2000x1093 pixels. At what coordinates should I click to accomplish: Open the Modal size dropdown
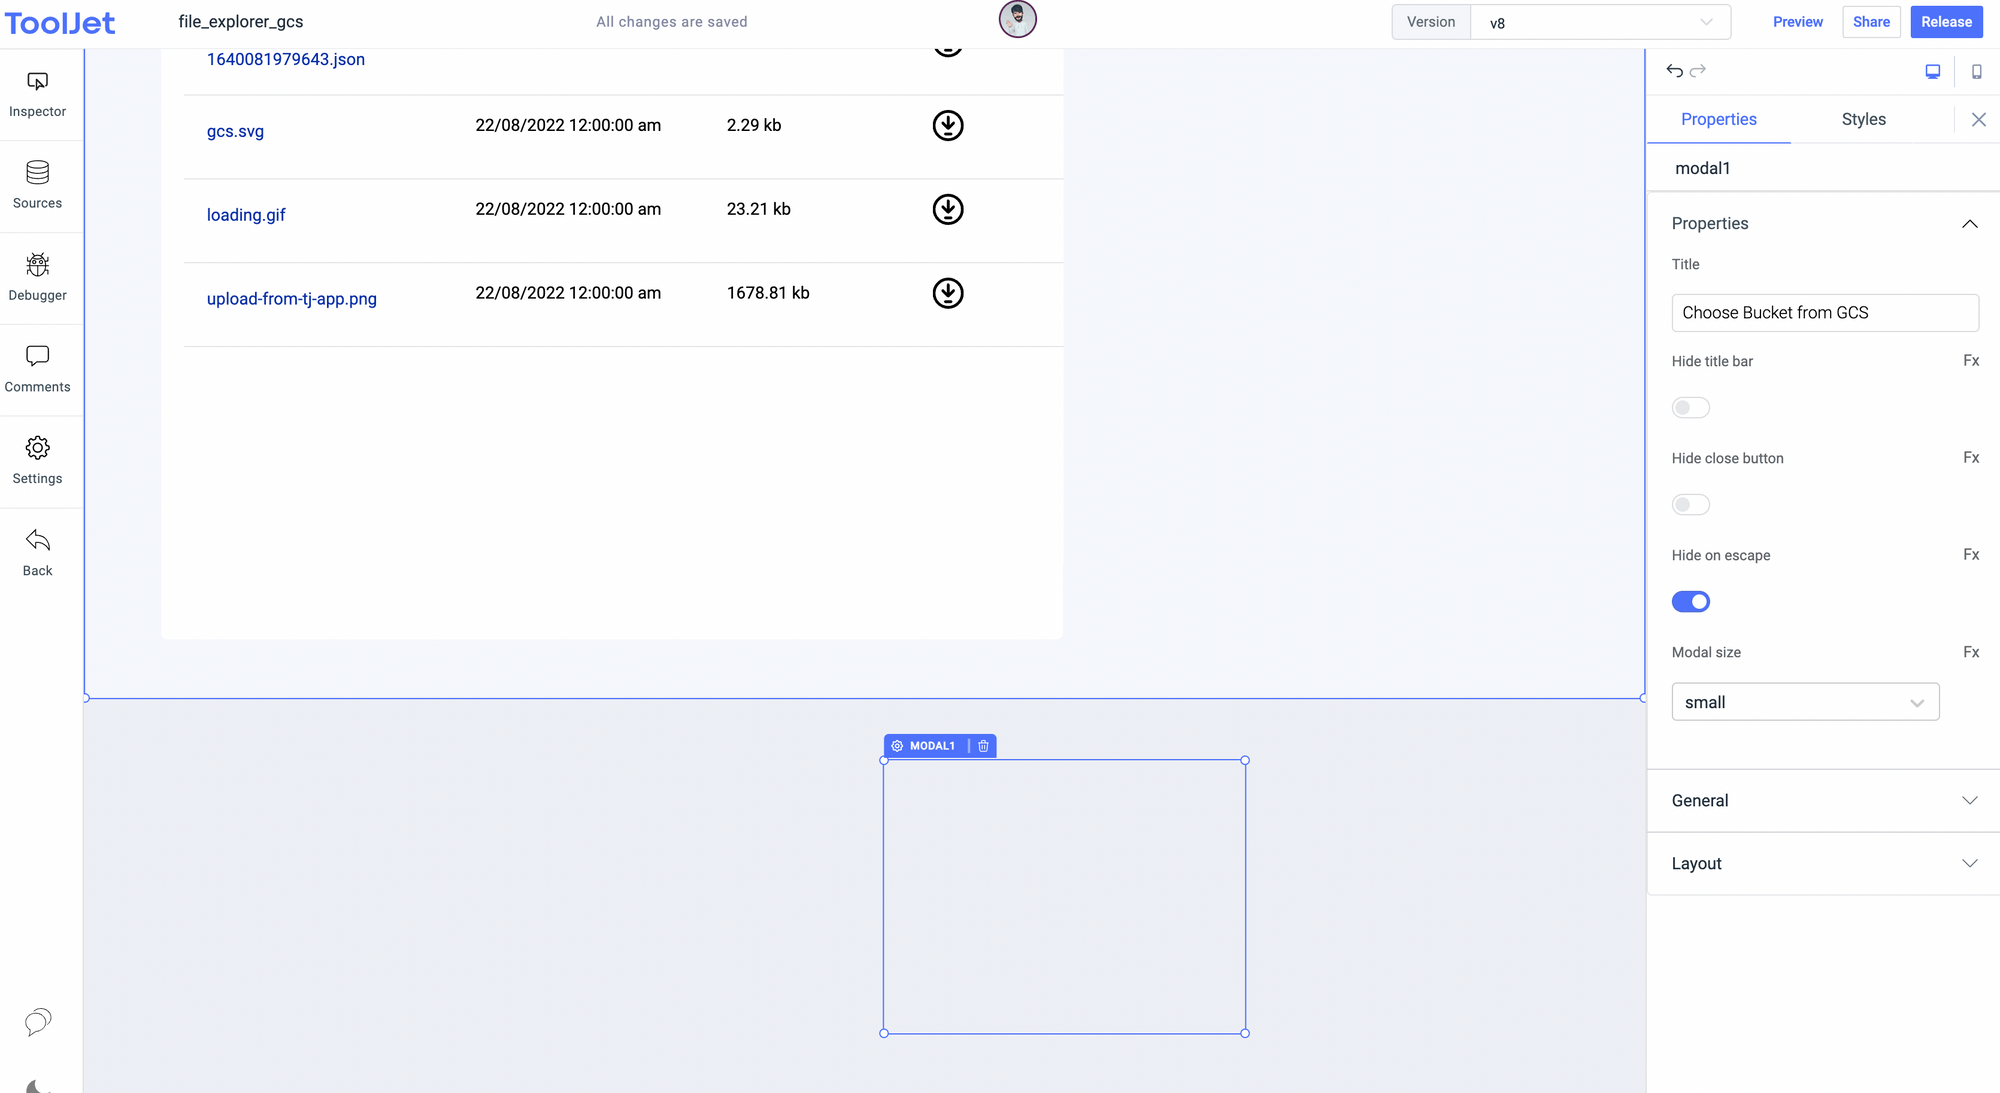[x=1804, y=701]
